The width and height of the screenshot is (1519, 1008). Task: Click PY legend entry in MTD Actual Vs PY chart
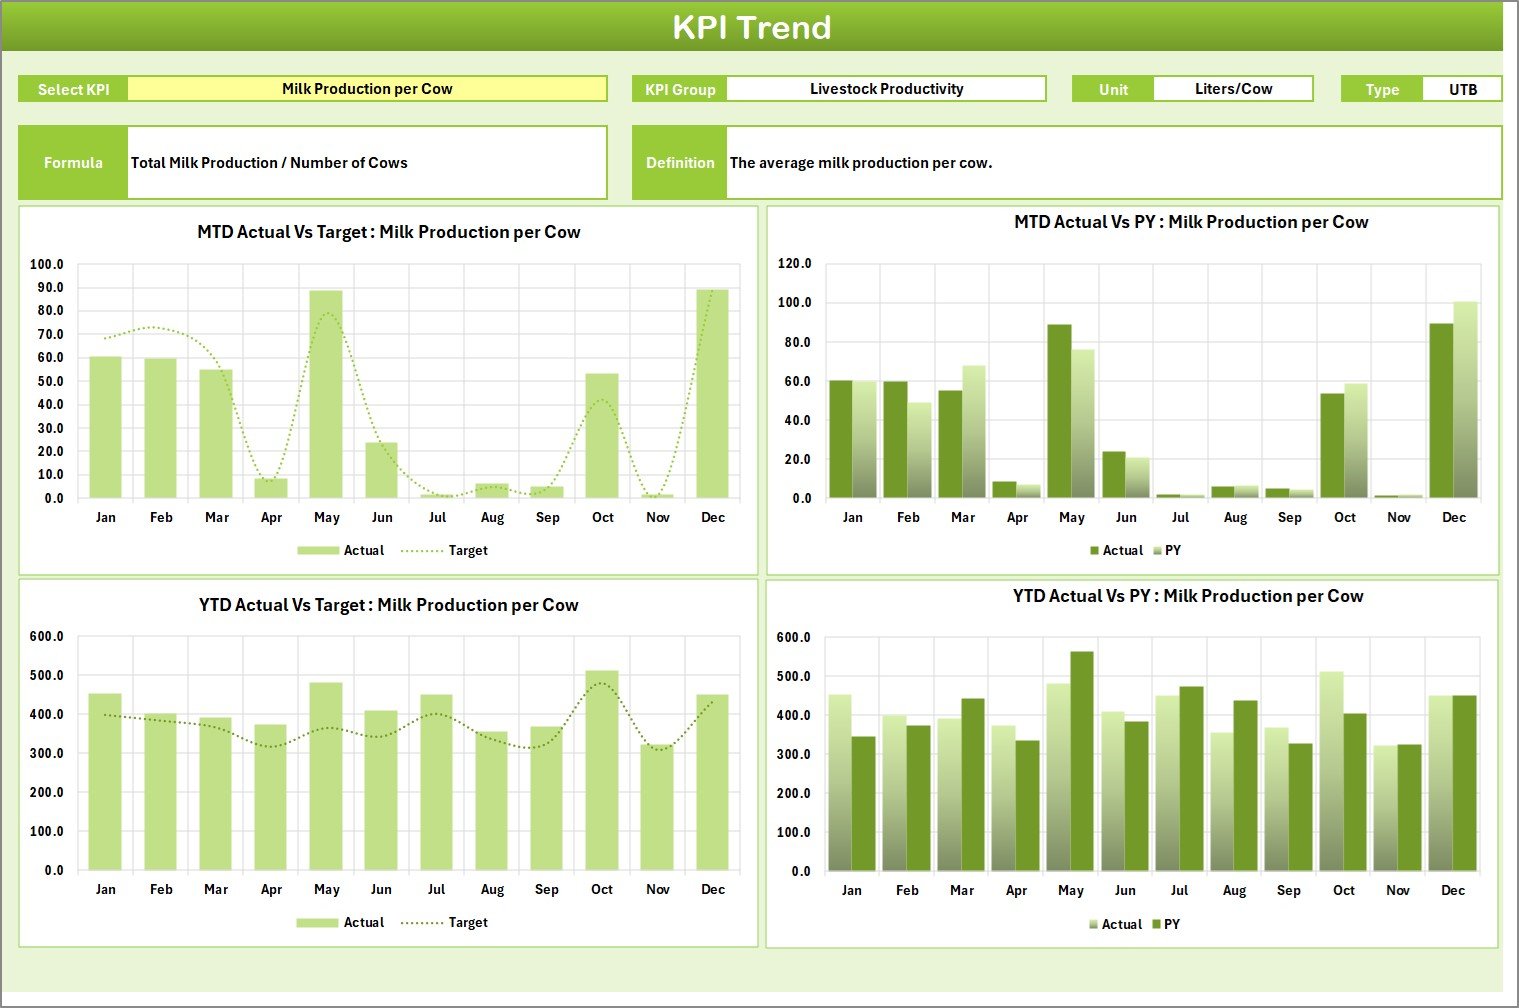click(x=1172, y=551)
